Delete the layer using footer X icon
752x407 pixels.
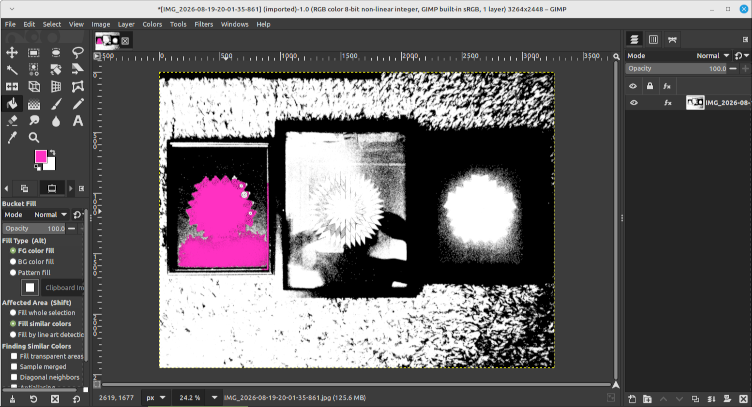point(743,399)
